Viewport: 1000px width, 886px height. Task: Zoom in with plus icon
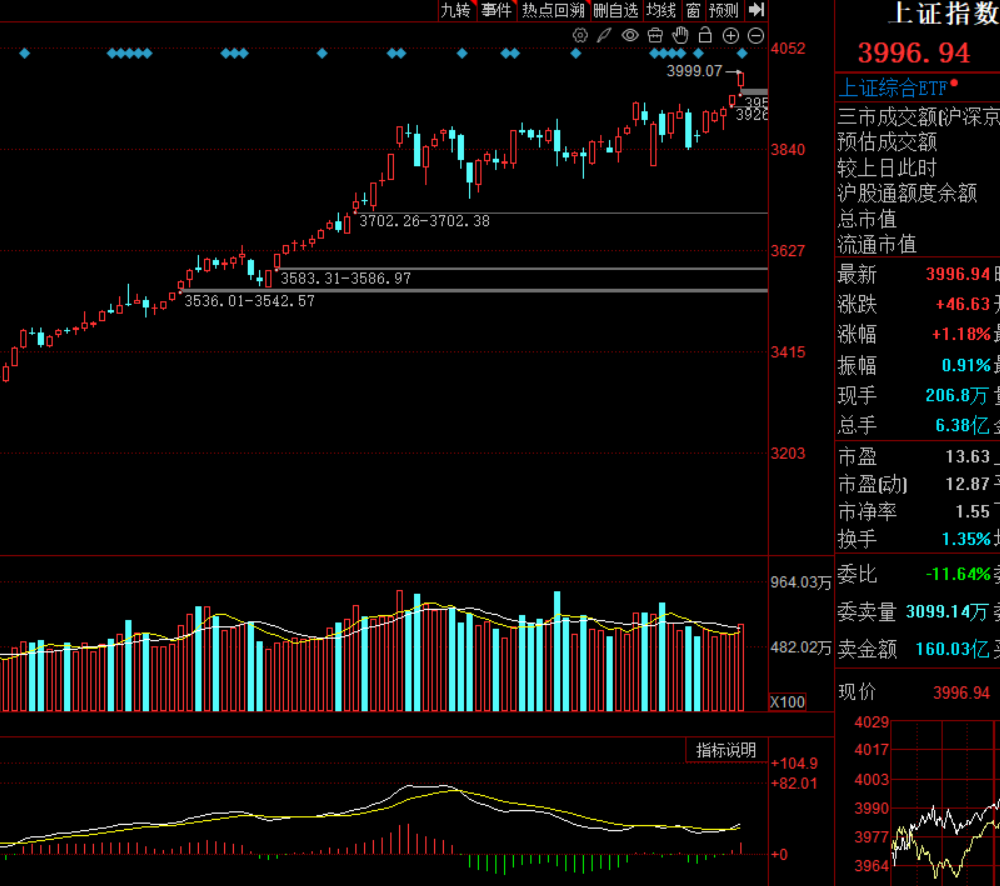pos(731,36)
